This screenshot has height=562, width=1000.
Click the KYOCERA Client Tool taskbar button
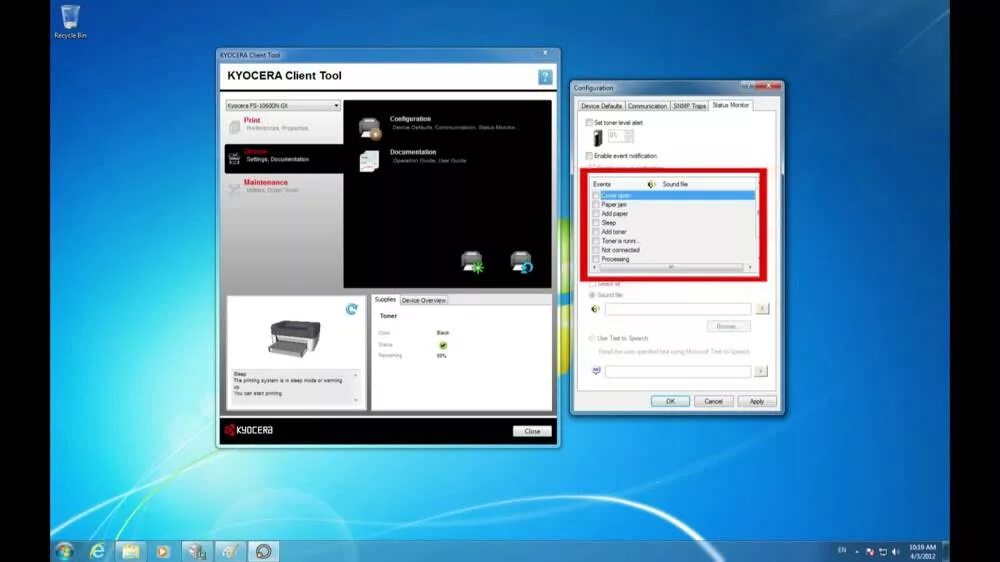263,551
